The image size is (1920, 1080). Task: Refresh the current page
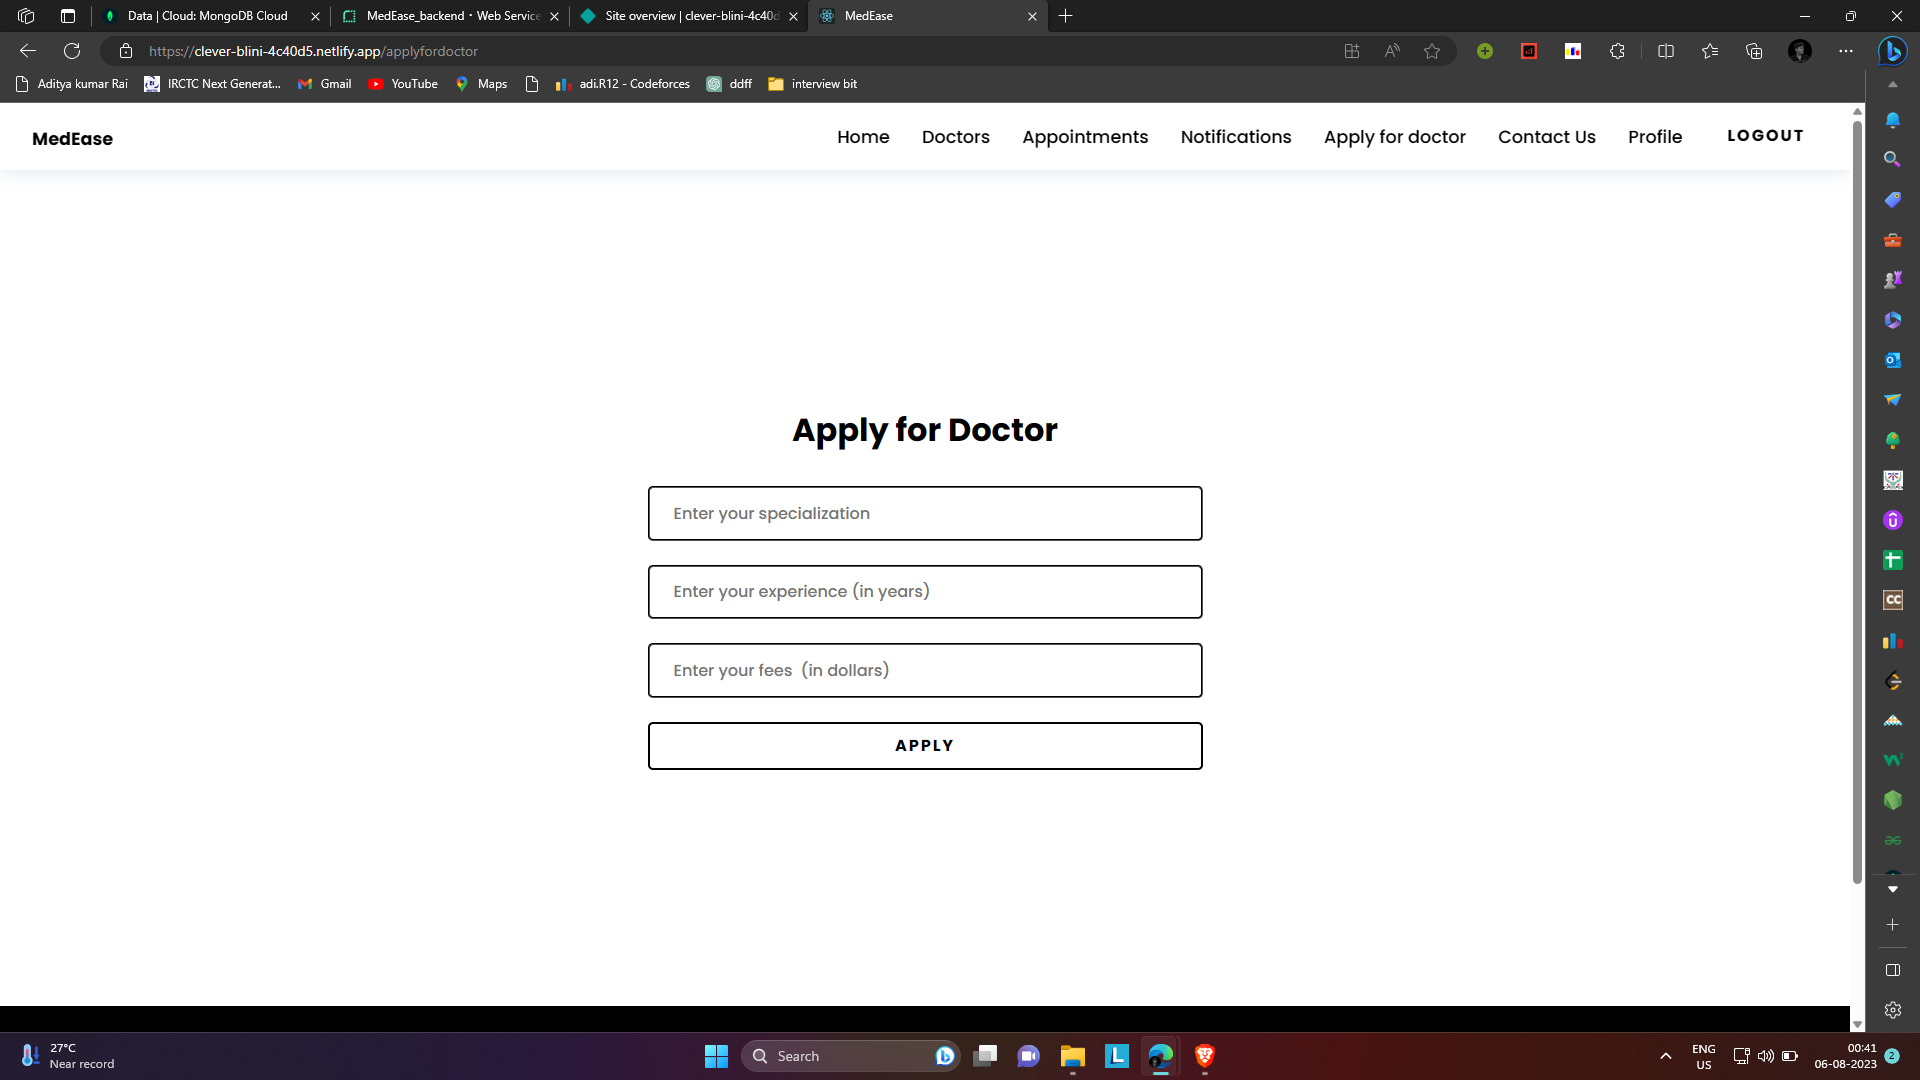click(72, 51)
